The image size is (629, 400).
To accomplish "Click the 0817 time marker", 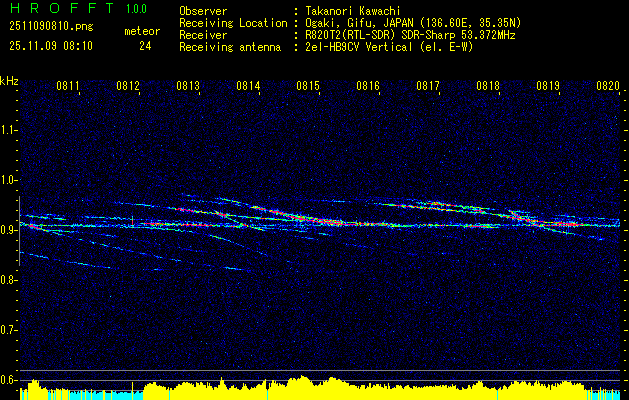I will pos(428,86).
